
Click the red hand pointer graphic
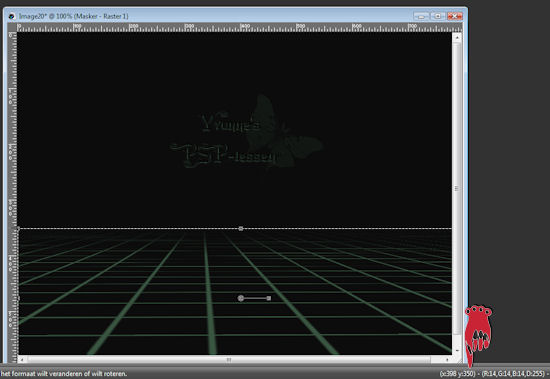click(x=477, y=333)
